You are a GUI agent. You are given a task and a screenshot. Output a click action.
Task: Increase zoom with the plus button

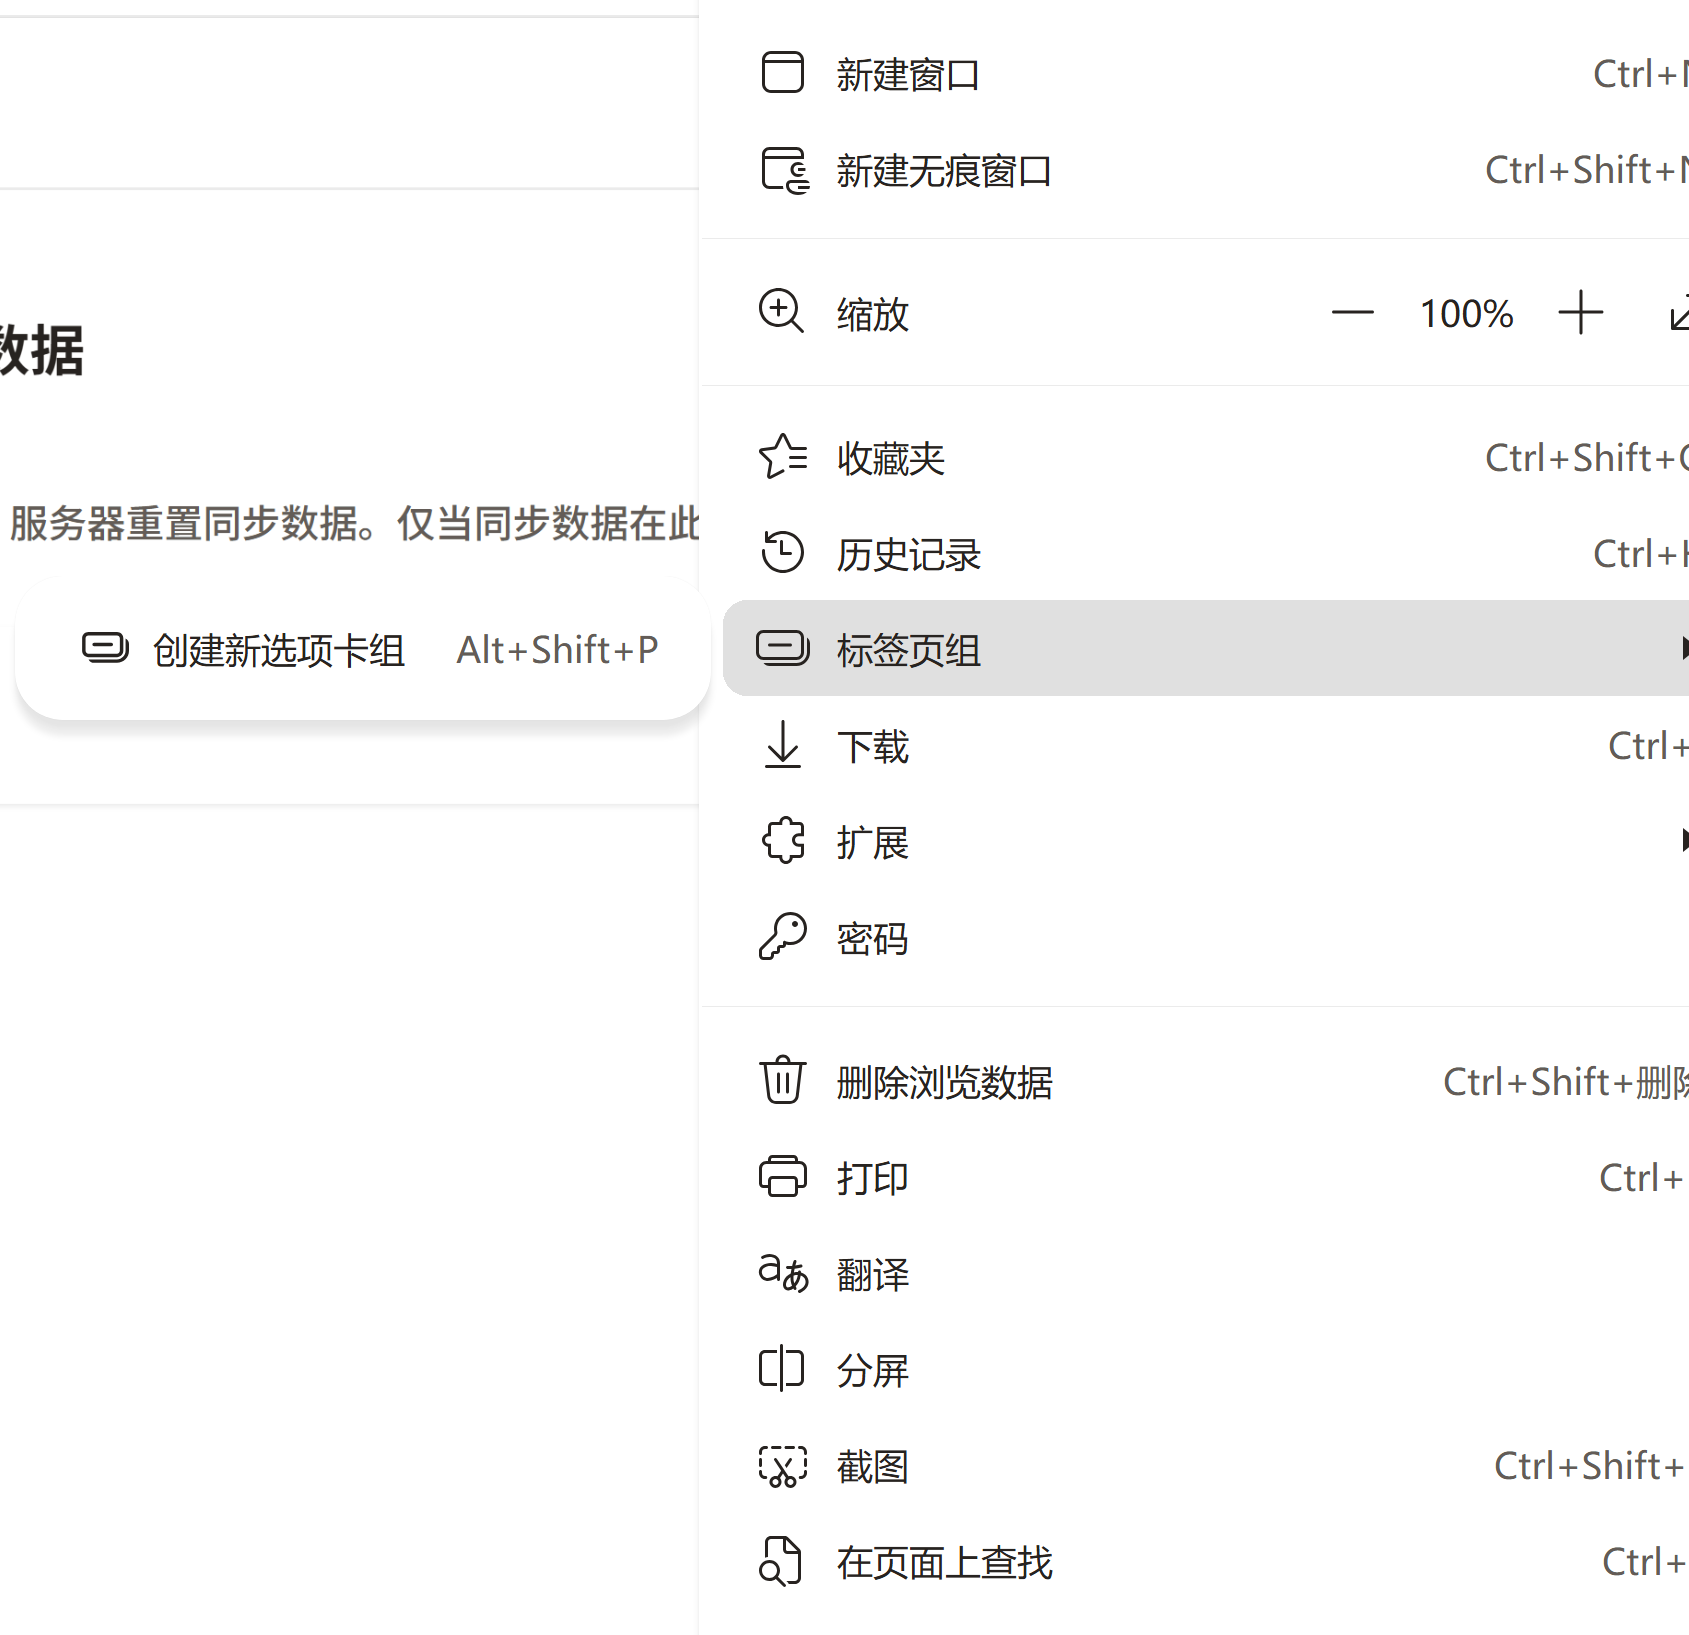tap(1580, 313)
